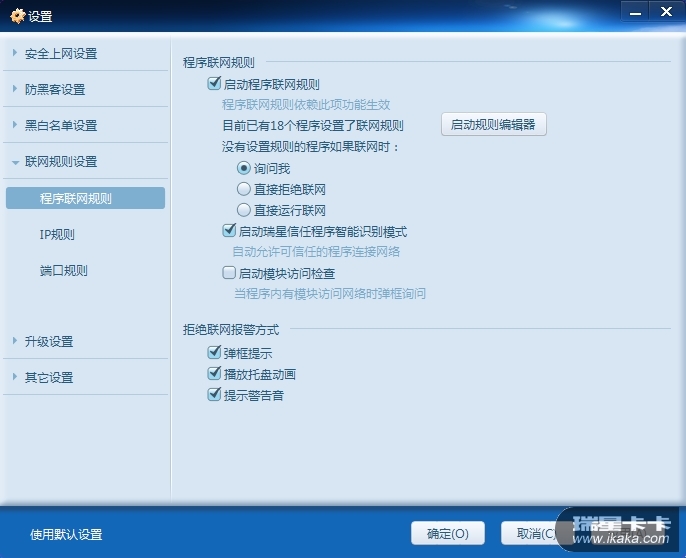Collapse arrow next to 联网规则设置

15,162
